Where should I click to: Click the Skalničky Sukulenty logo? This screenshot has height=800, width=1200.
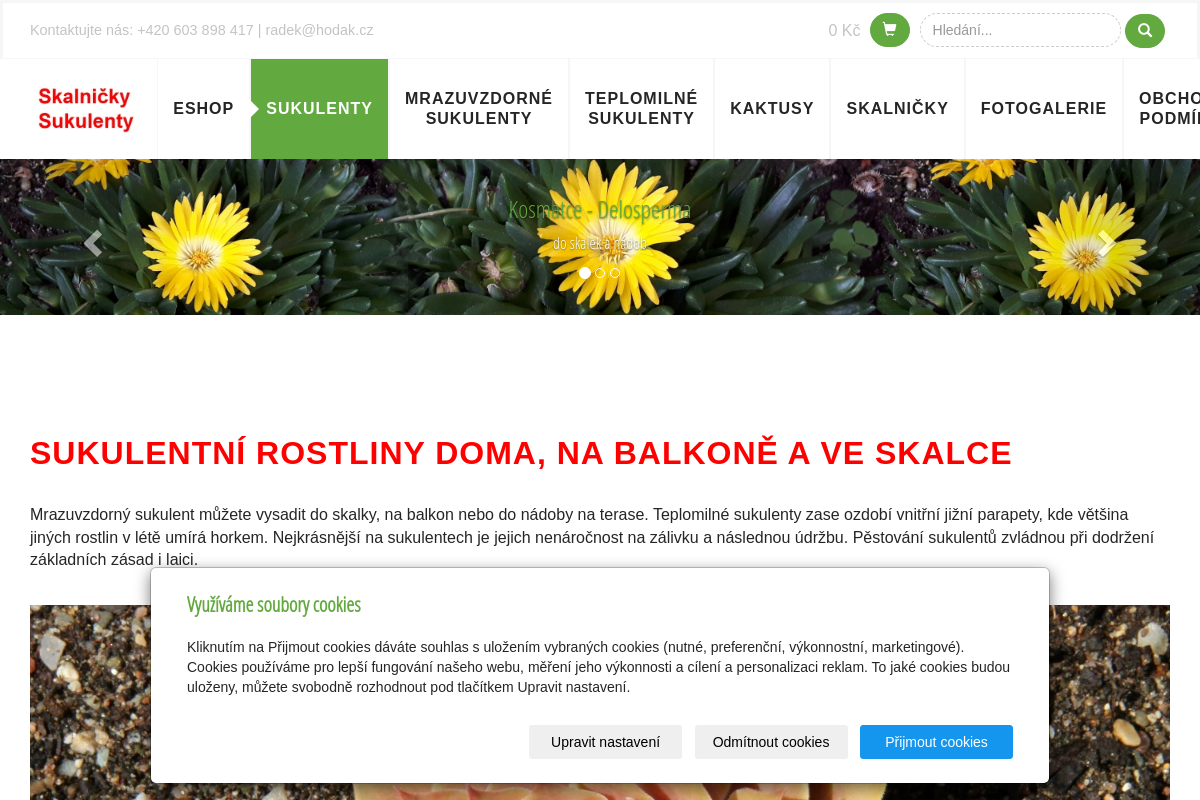(x=85, y=108)
